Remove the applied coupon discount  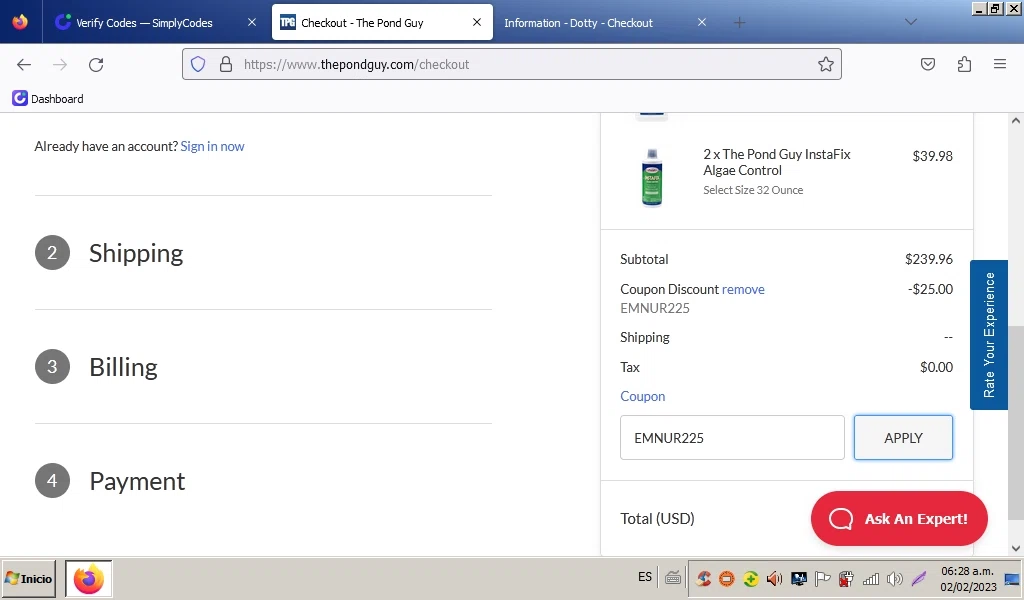tap(743, 289)
